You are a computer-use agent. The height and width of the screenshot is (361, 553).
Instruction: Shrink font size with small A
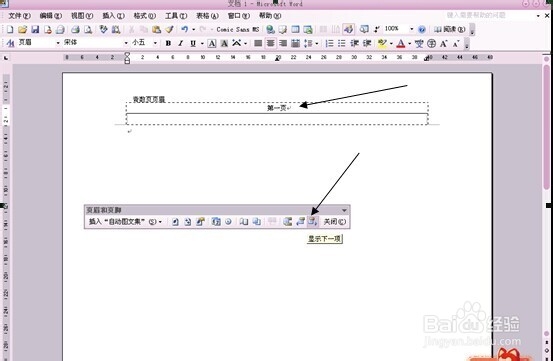[x=456, y=43]
